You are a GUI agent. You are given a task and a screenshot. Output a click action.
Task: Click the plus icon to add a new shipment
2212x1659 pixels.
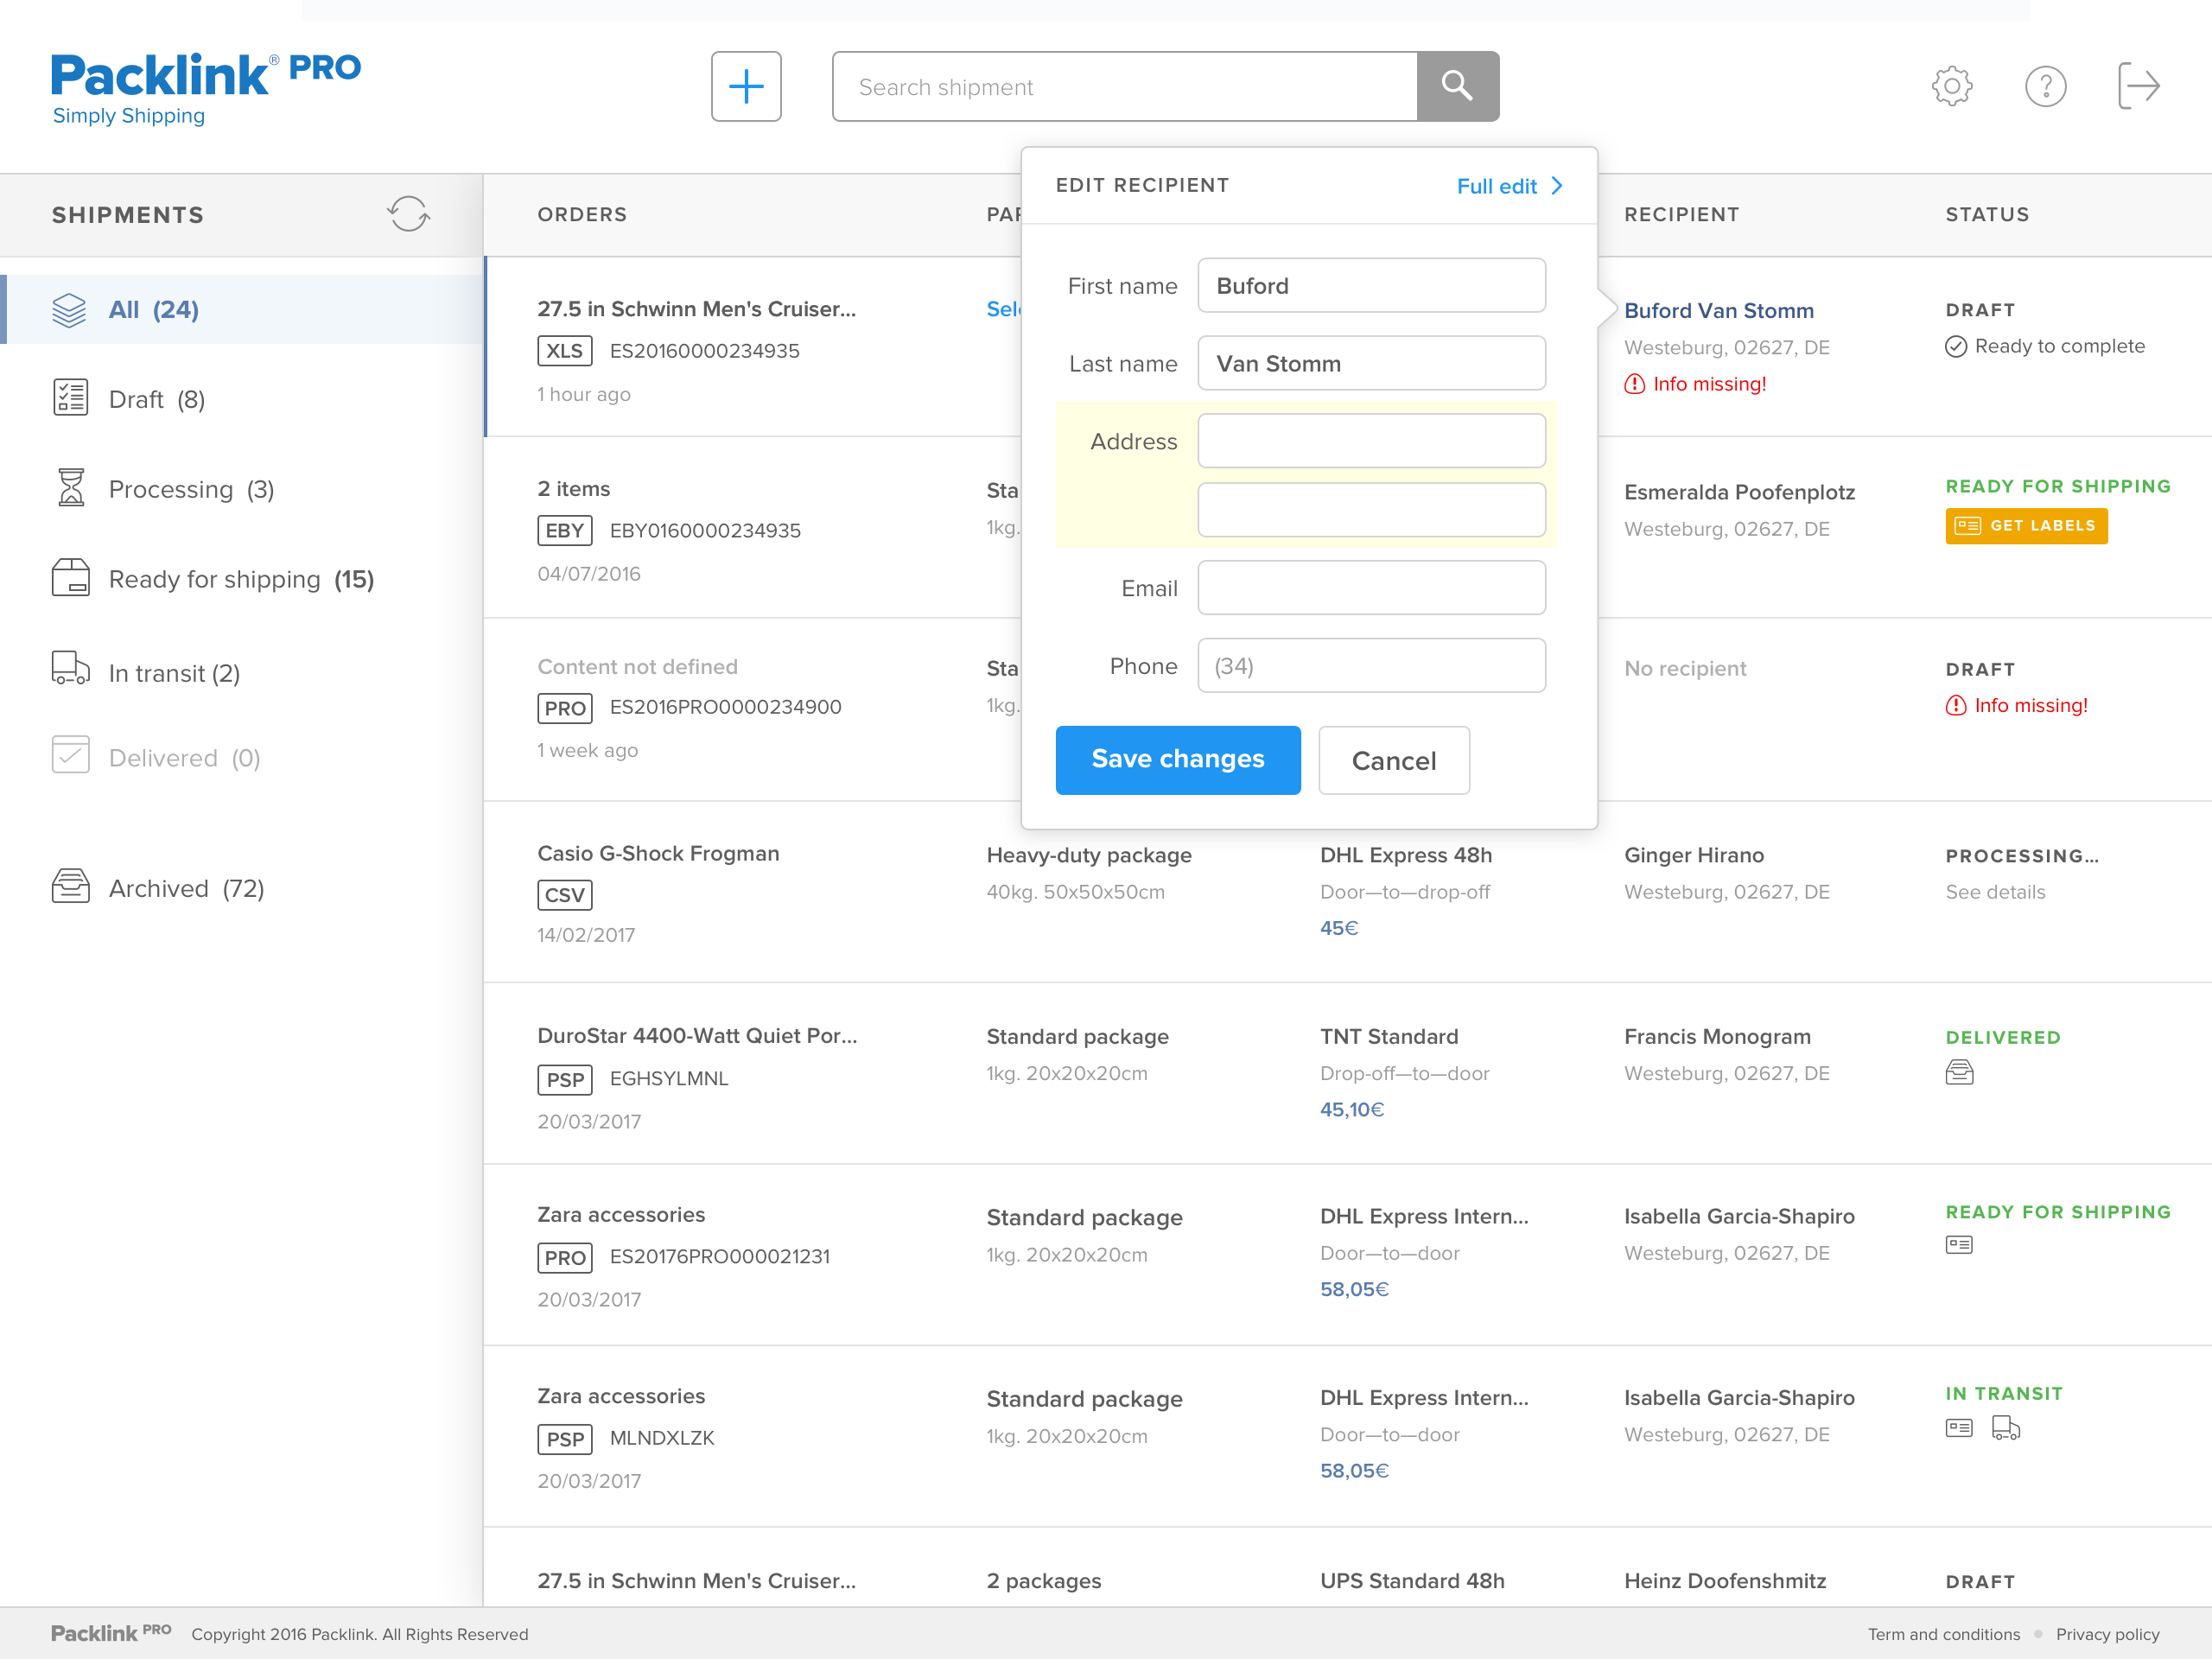(x=745, y=87)
